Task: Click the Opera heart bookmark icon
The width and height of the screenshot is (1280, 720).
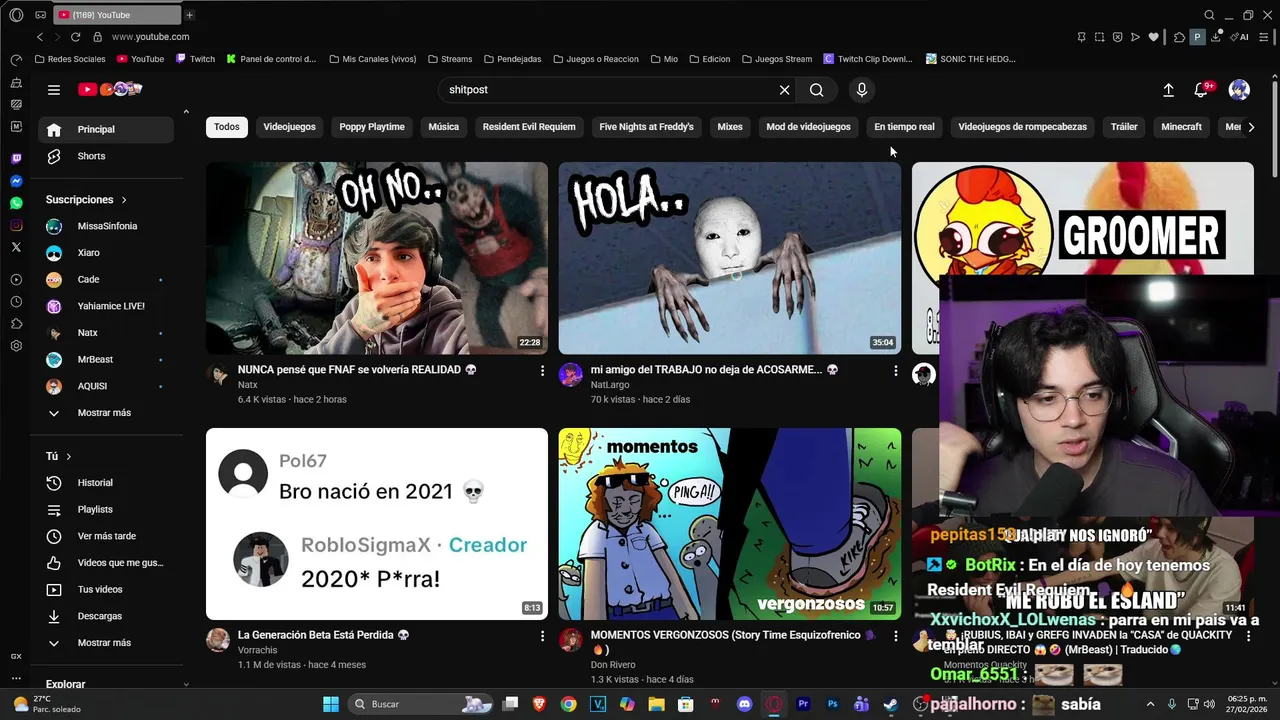Action: pyautogui.click(x=1153, y=37)
